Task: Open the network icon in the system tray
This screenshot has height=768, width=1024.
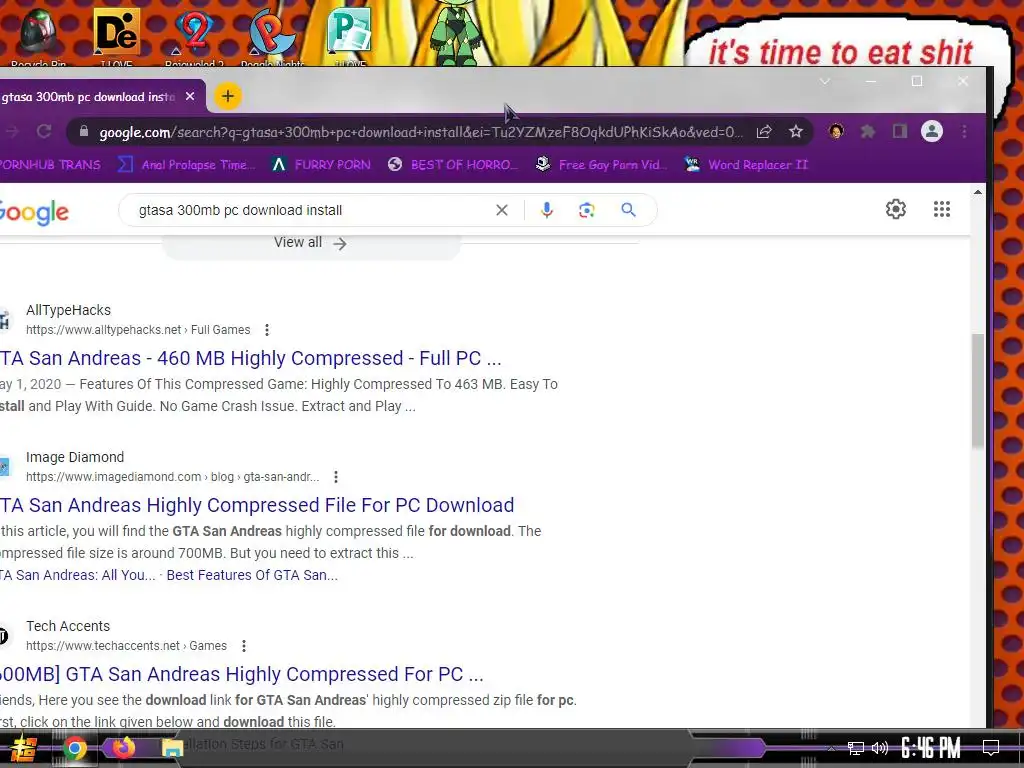Action: tap(856, 748)
